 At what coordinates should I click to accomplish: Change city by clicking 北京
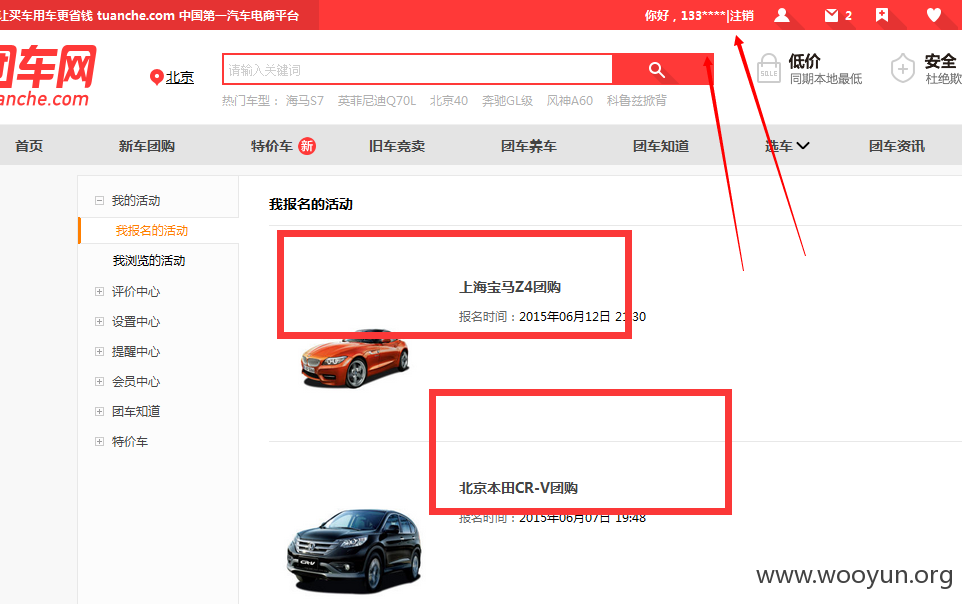pyautogui.click(x=180, y=77)
